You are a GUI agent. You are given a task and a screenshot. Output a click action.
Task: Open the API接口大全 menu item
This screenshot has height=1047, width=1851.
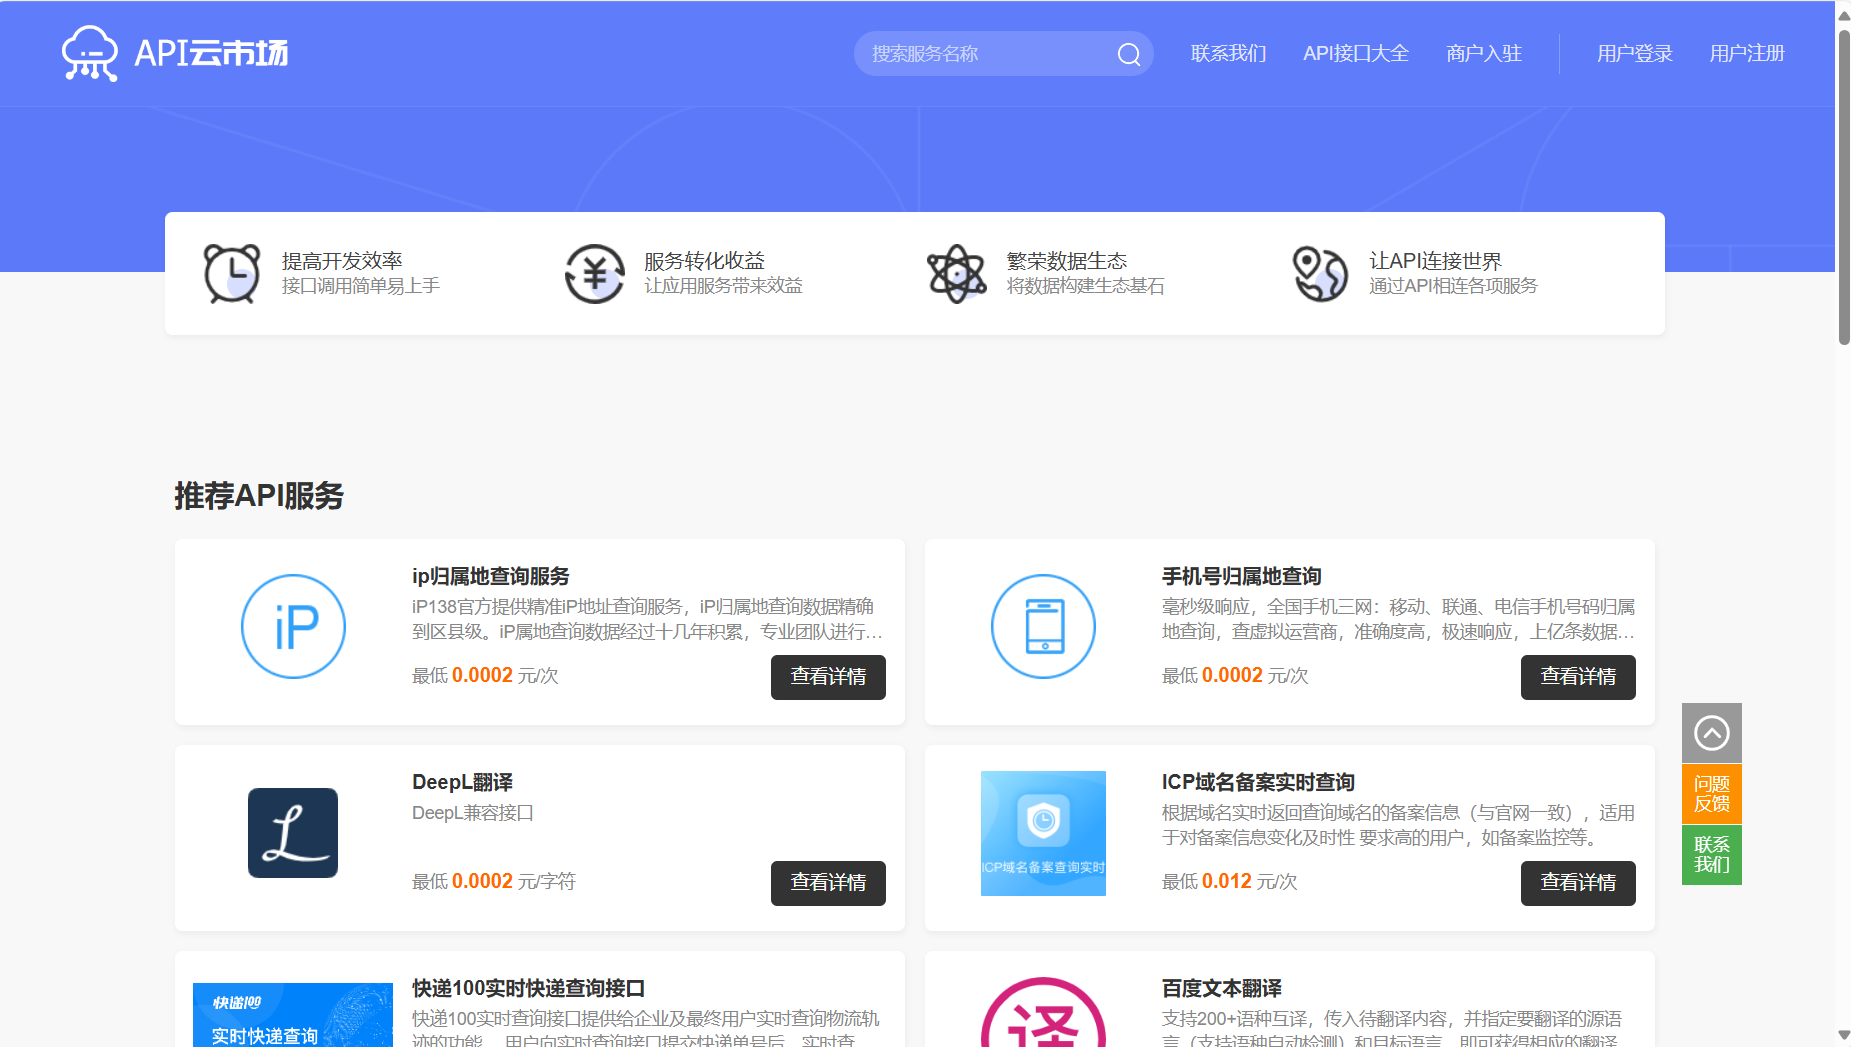click(x=1356, y=54)
